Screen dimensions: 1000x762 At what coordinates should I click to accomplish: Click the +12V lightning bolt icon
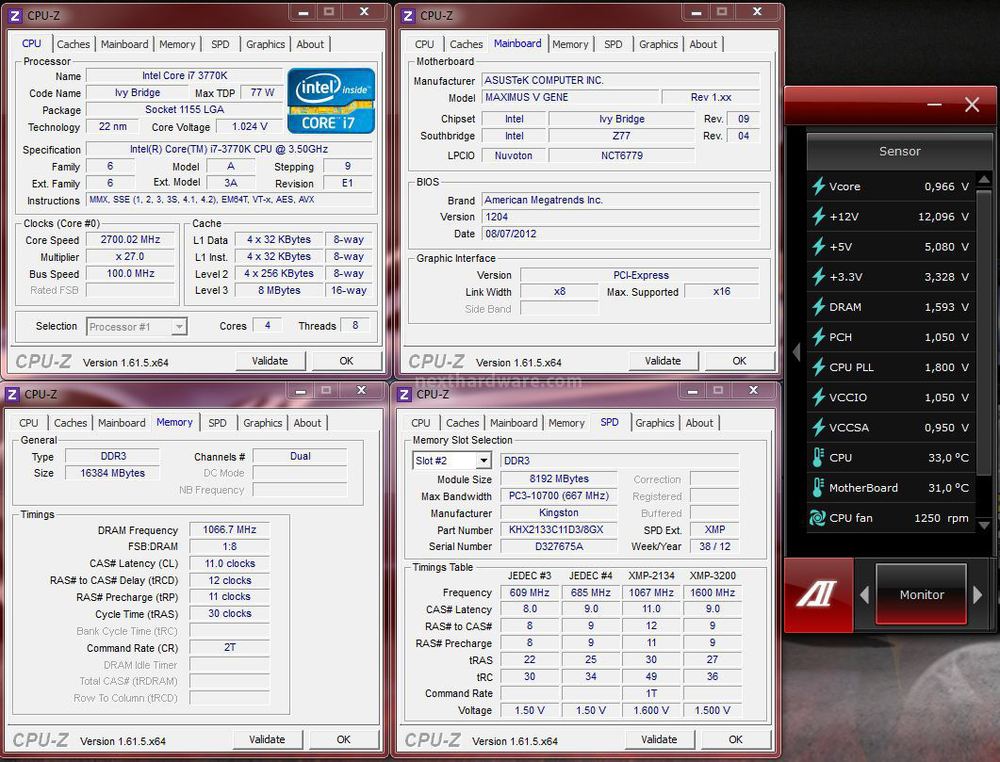[818, 216]
